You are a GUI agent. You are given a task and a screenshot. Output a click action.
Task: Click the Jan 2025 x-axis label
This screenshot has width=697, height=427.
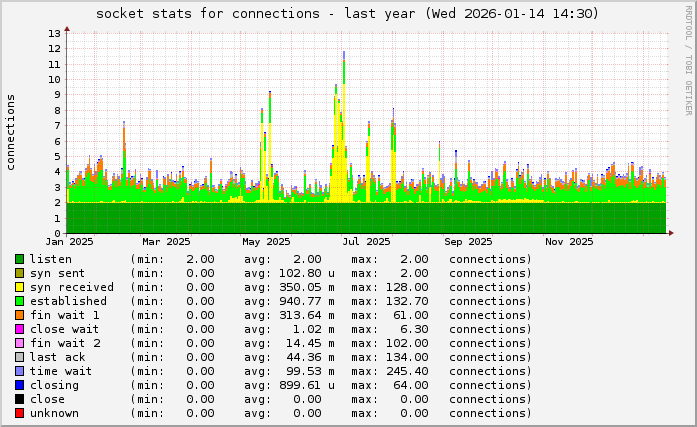(x=69, y=241)
